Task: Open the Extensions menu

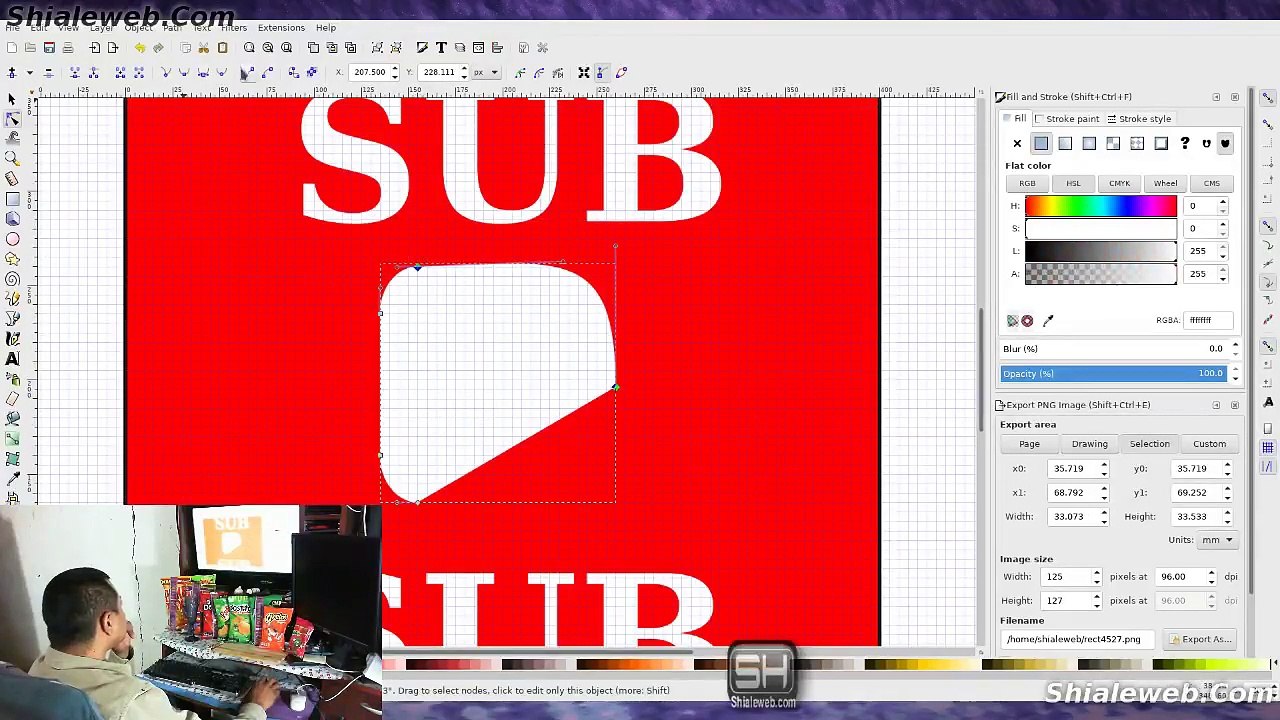Action: [281, 28]
